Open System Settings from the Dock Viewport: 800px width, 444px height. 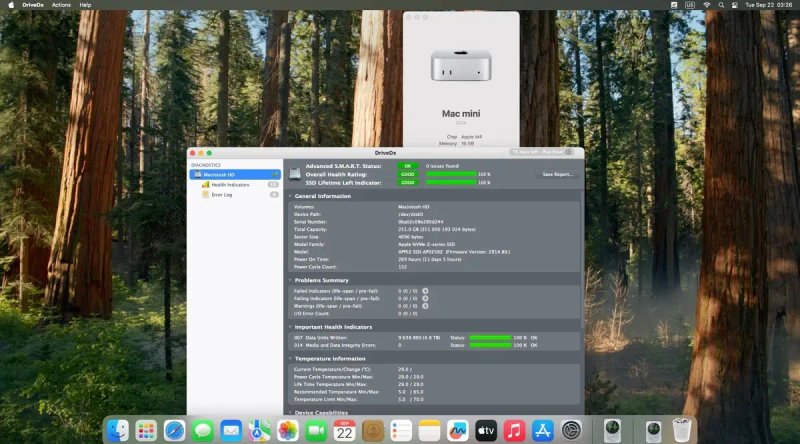571,431
